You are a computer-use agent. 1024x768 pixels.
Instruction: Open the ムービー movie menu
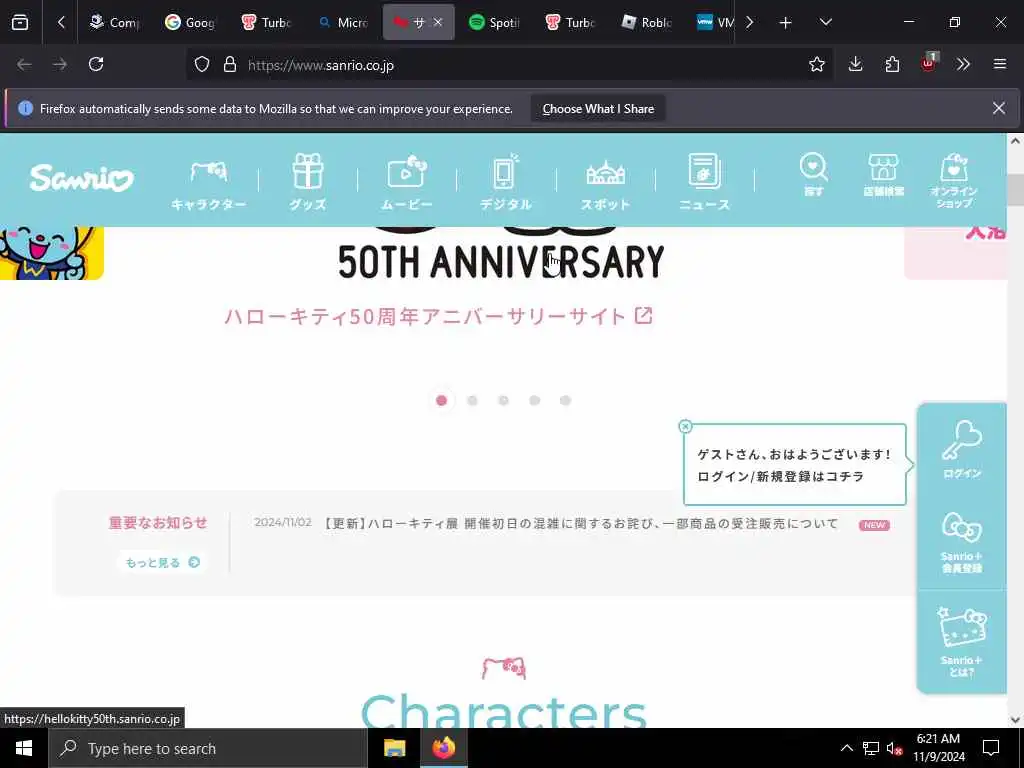point(407,183)
